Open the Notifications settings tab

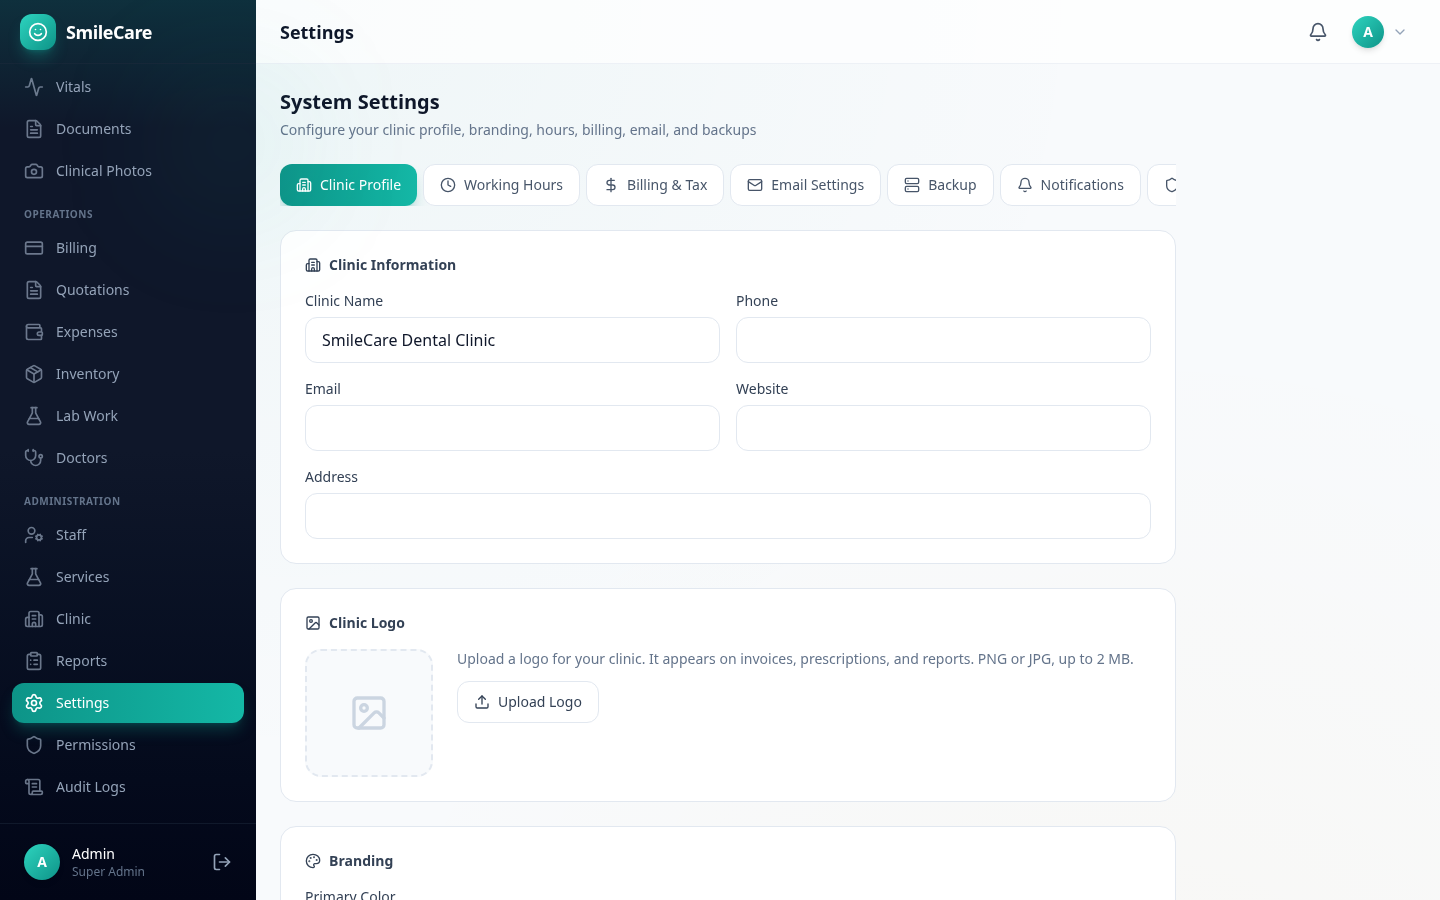coord(1070,185)
